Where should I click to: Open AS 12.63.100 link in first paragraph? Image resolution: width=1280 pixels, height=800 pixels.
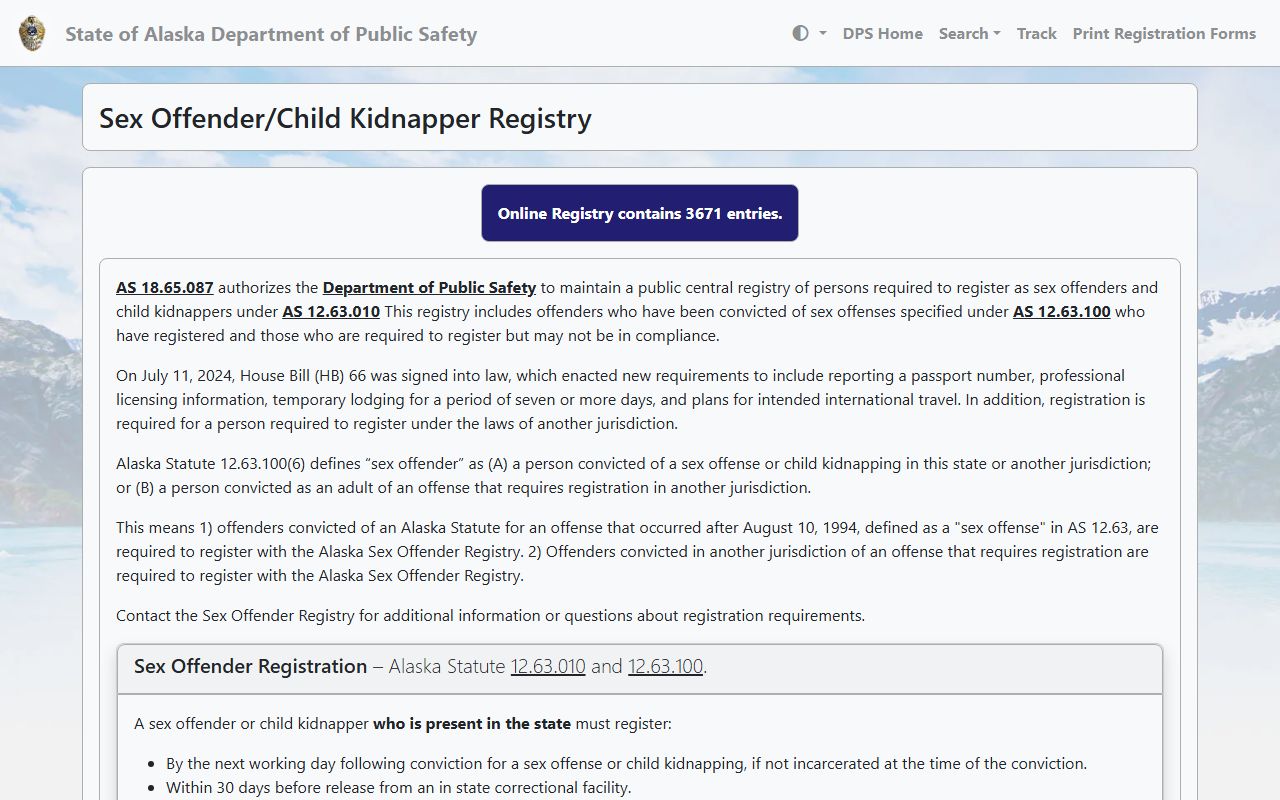(1061, 311)
